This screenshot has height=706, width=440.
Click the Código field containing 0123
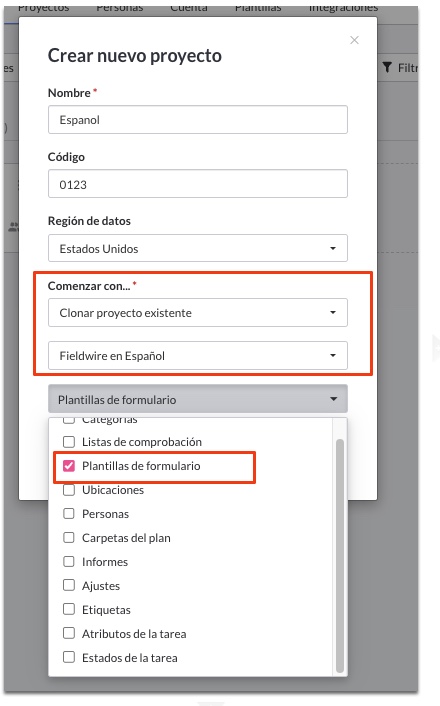[198, 184]
